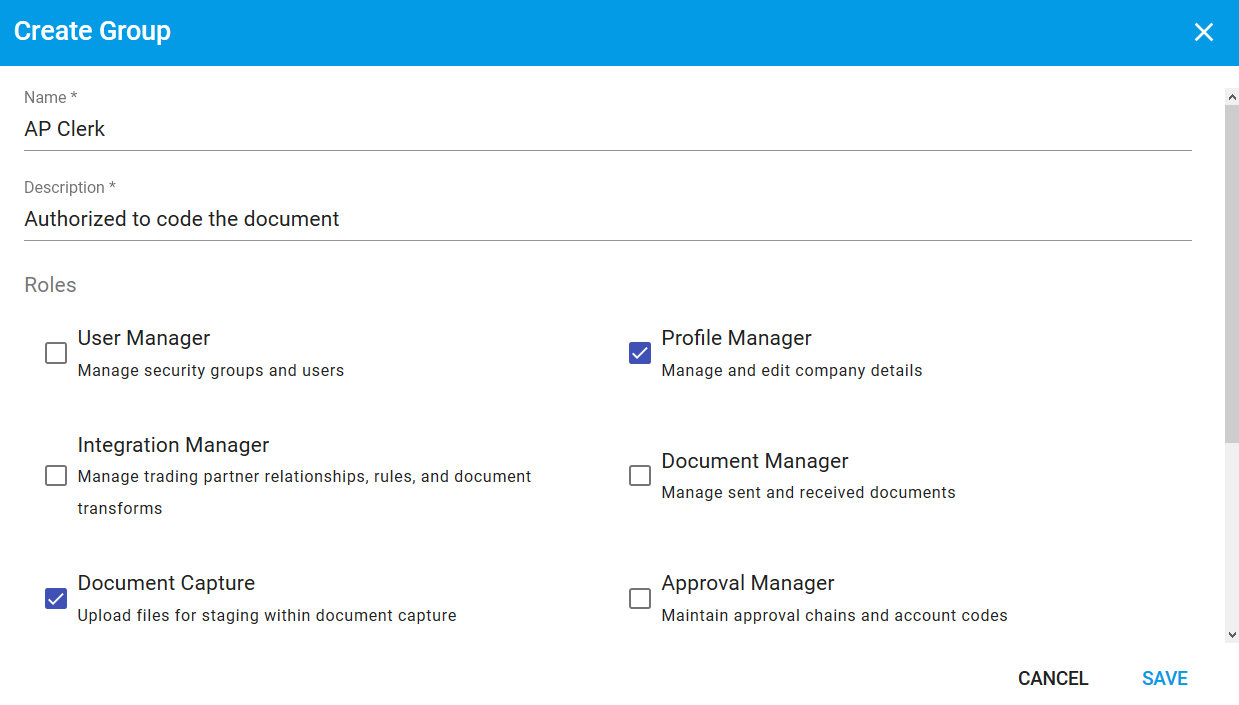Click the SAVE button
1239x705 pixels.
click(x=1163, y=678)
